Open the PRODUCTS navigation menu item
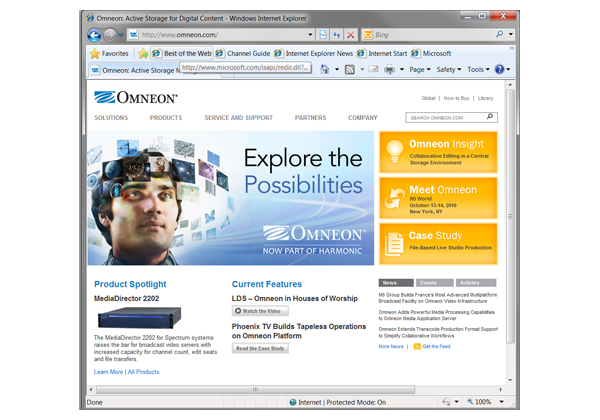This screenshot has height=420, width=600. [166, 118]
